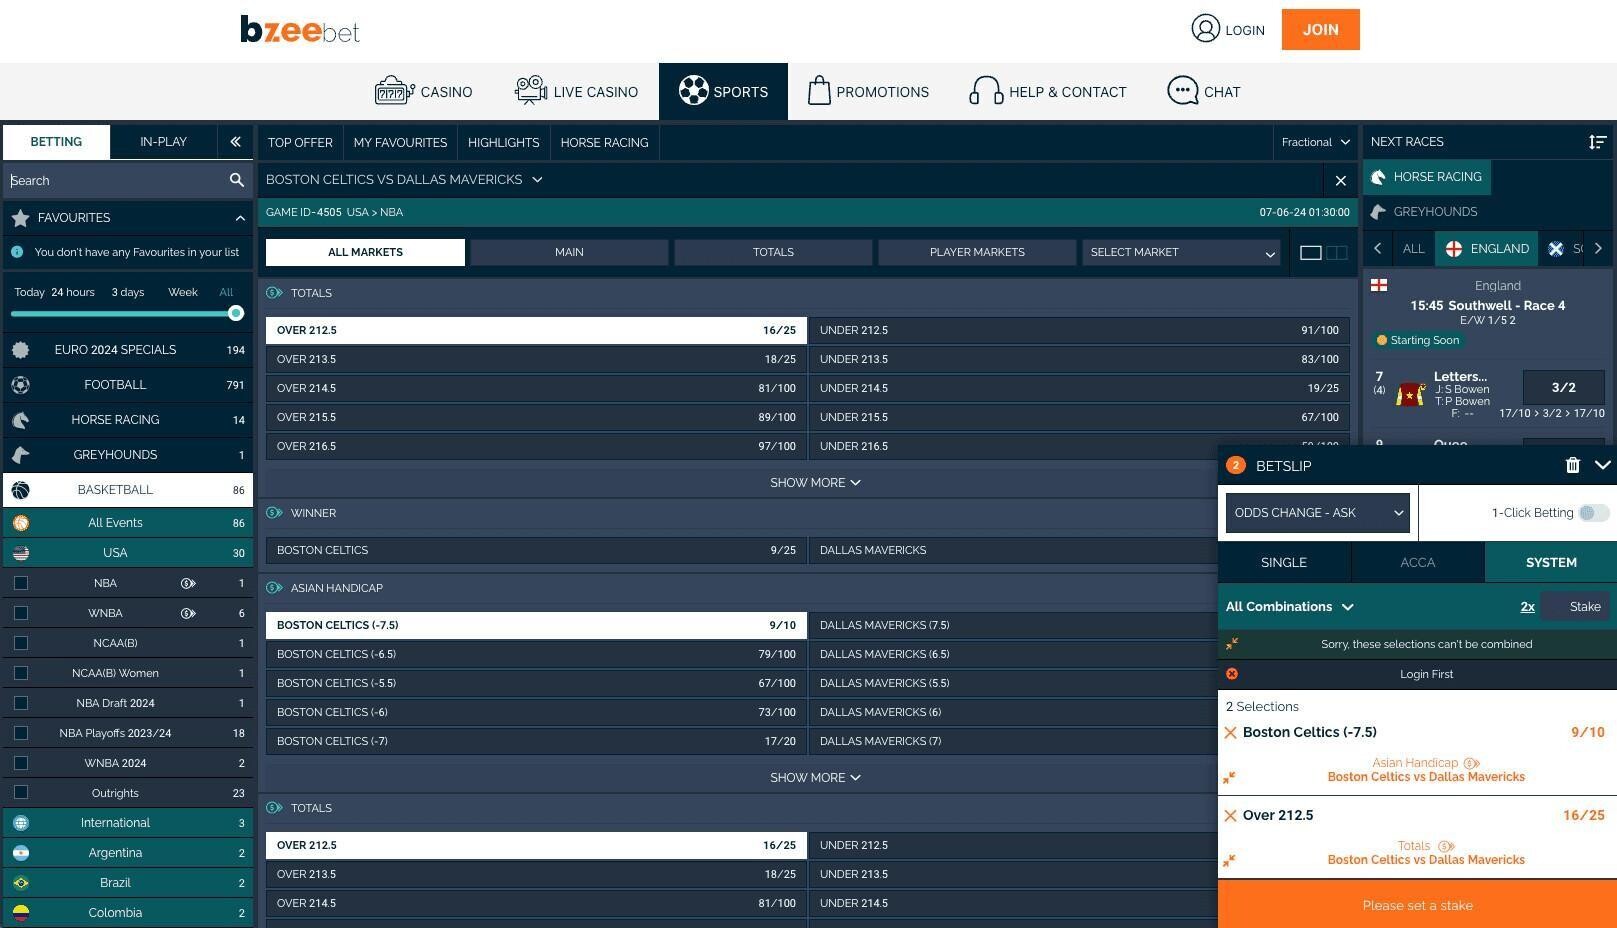
Task: Click the time range slider handle
Action: pyautogui.click(x=236, y=314)
